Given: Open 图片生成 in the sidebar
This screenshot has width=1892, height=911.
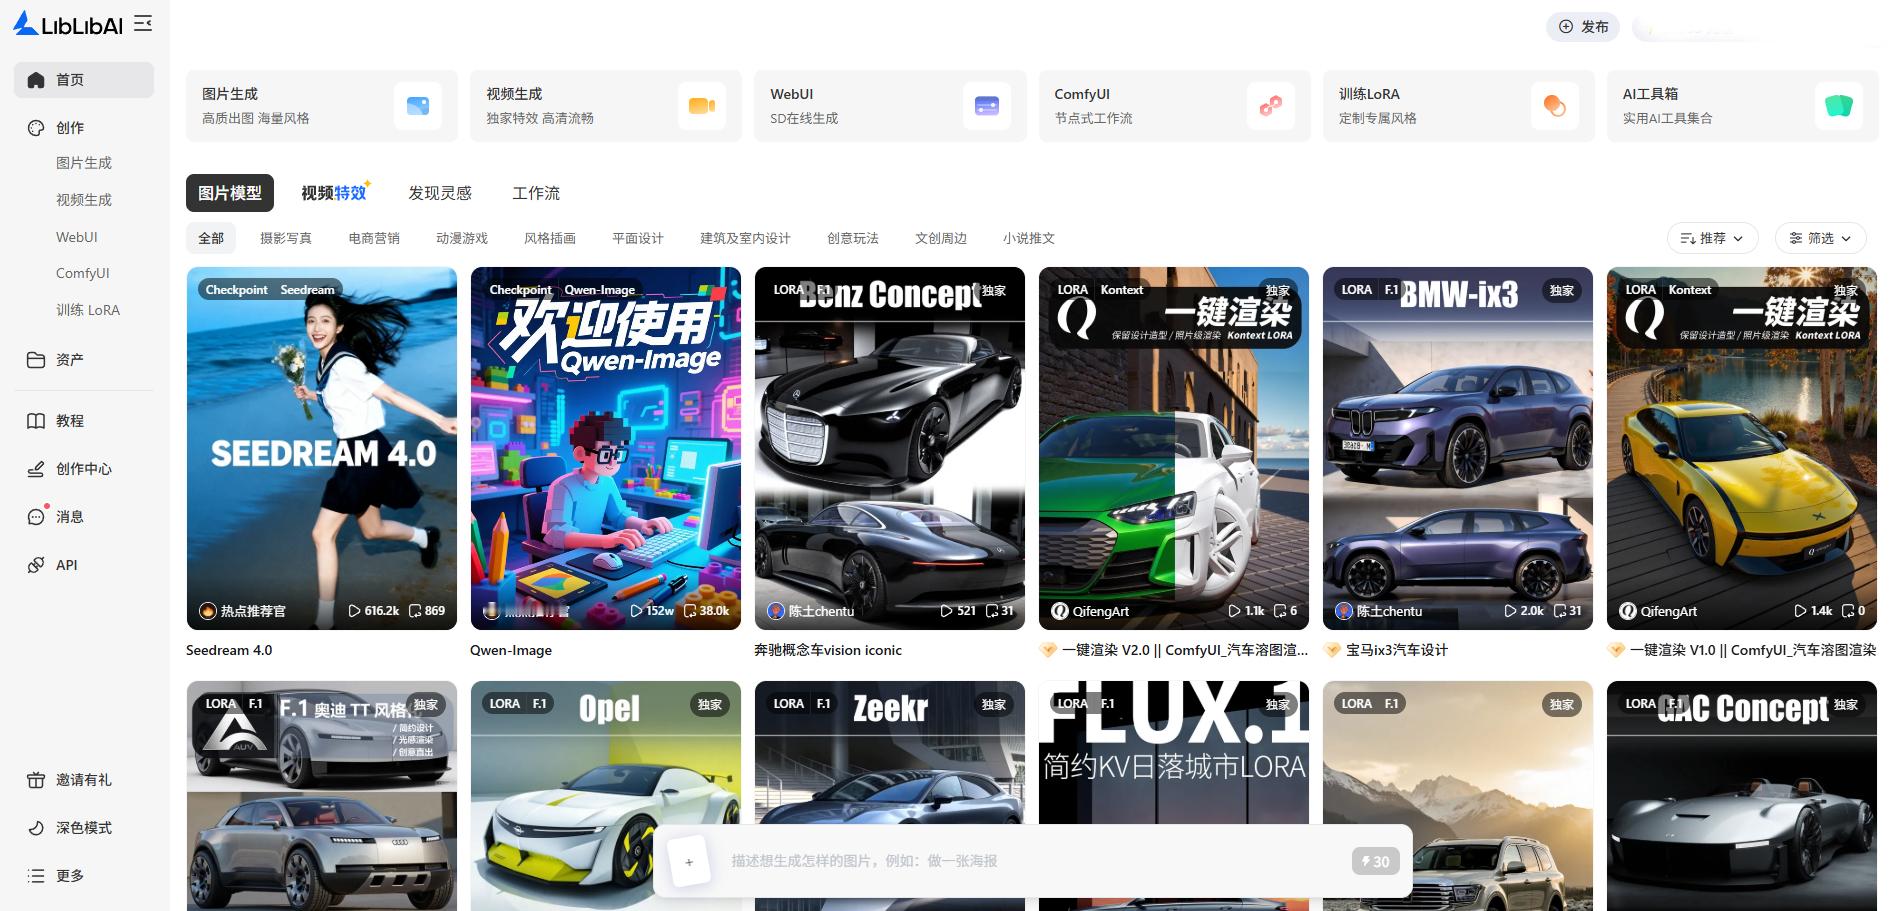Looking at the screenshot, I should pos(84,163).
